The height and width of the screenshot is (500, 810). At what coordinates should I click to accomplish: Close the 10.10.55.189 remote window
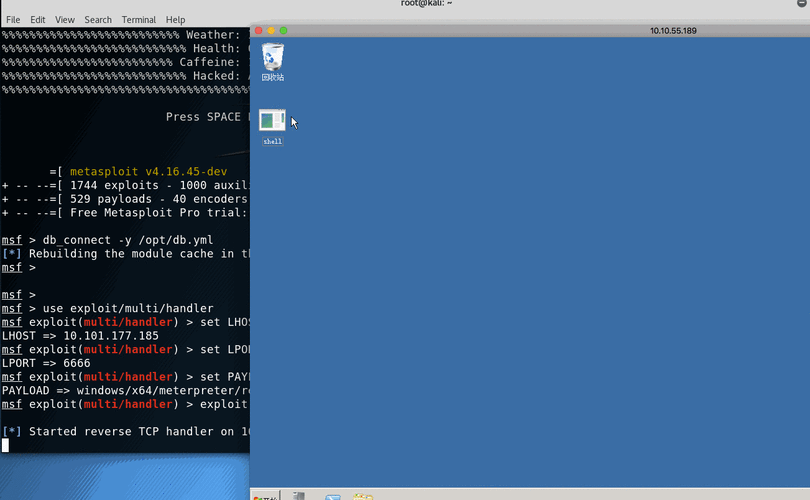(258, 30)
